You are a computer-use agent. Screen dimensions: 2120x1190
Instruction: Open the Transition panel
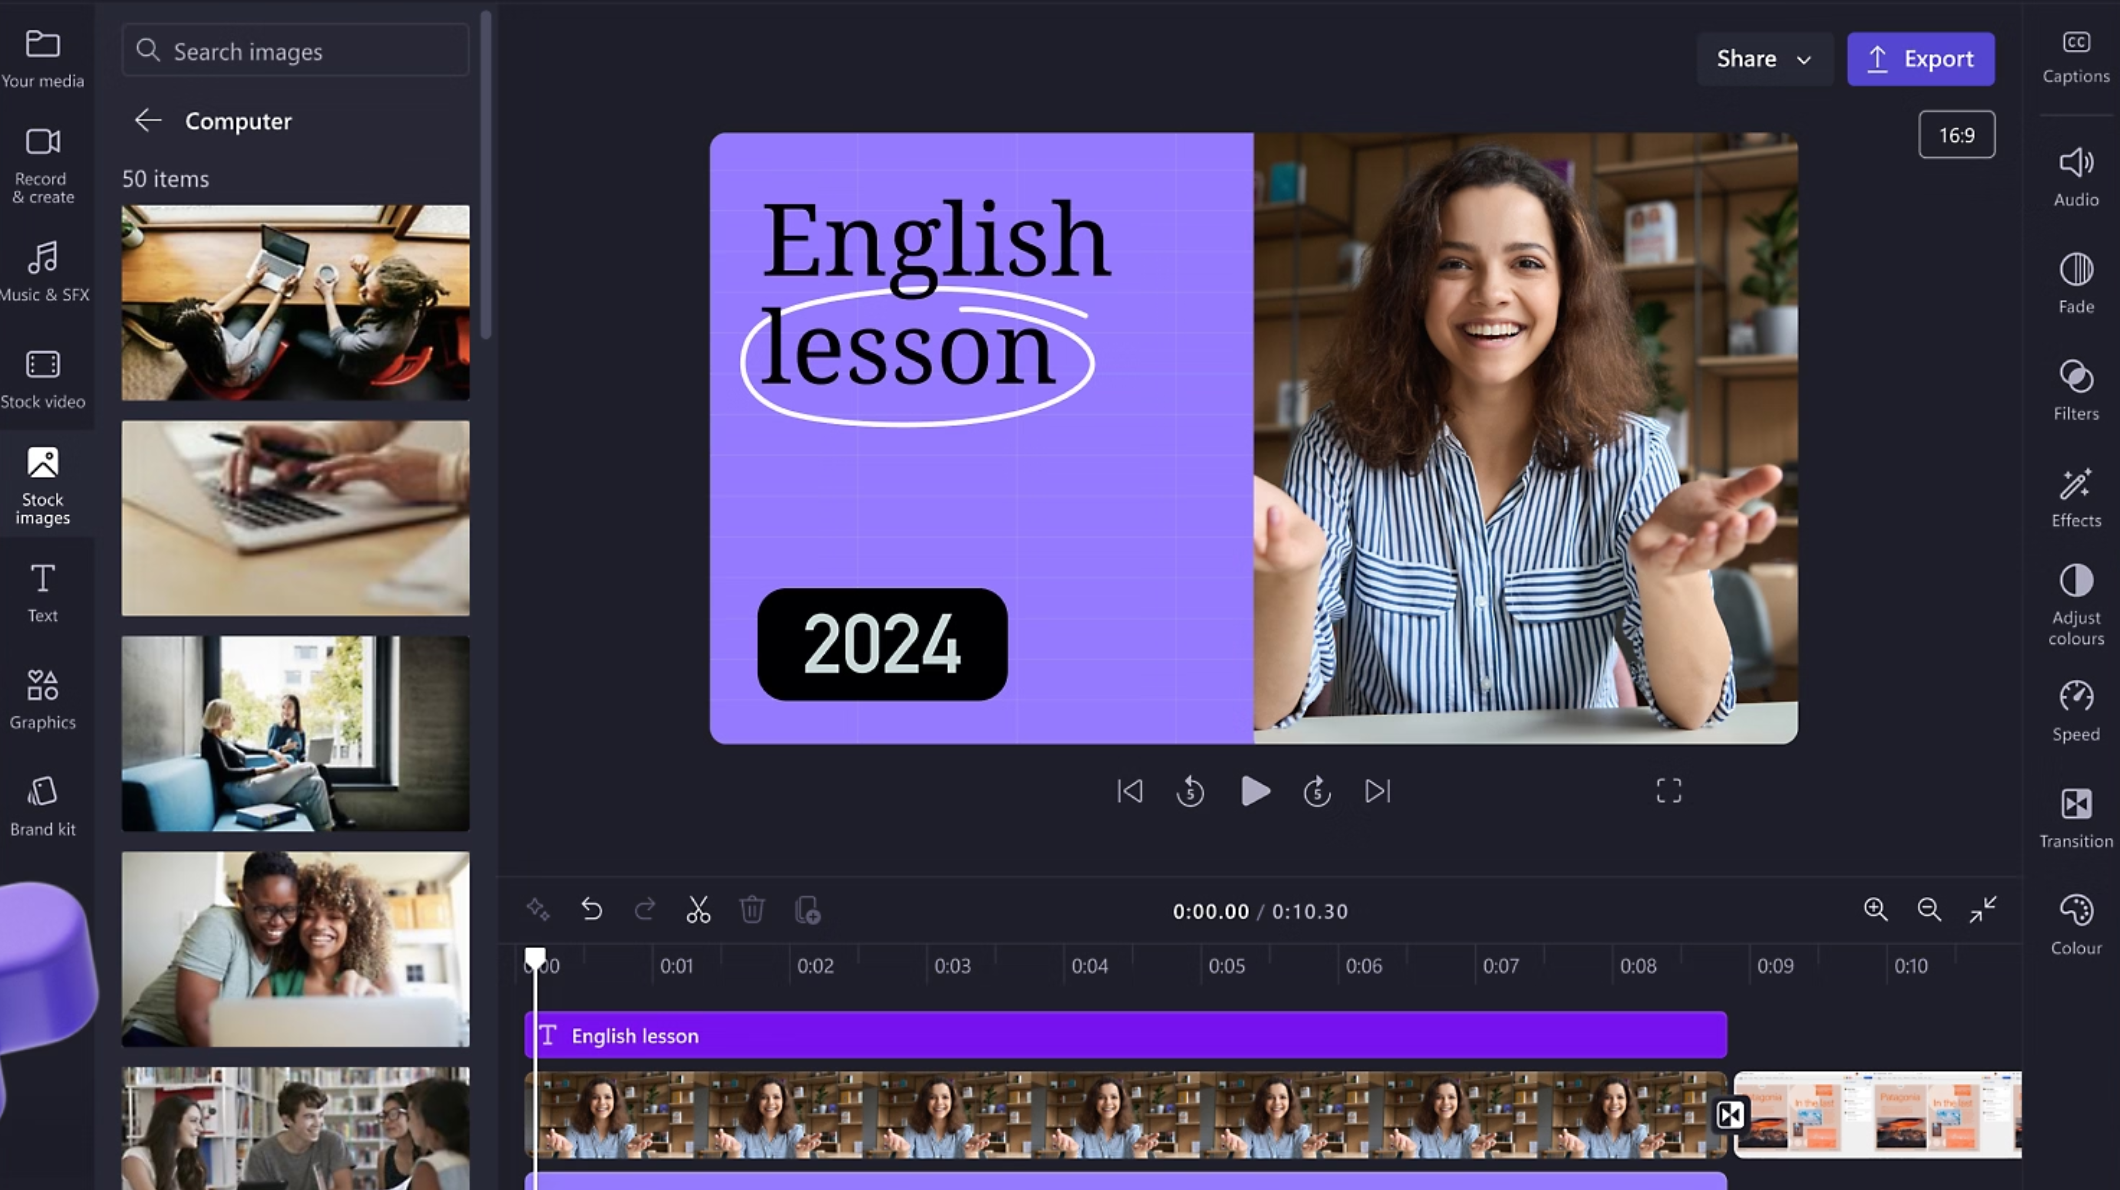point(2076,815)
